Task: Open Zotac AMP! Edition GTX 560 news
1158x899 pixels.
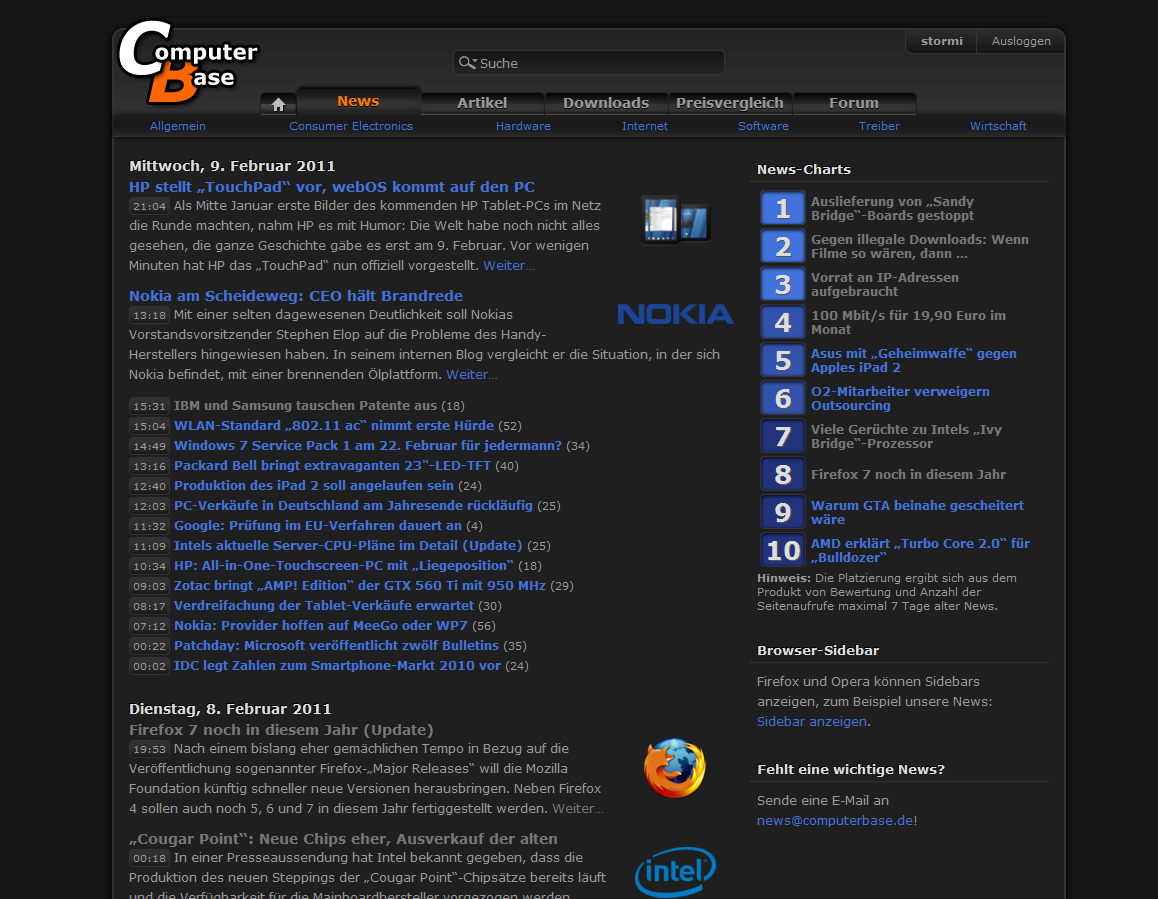Action: [360, 585]
